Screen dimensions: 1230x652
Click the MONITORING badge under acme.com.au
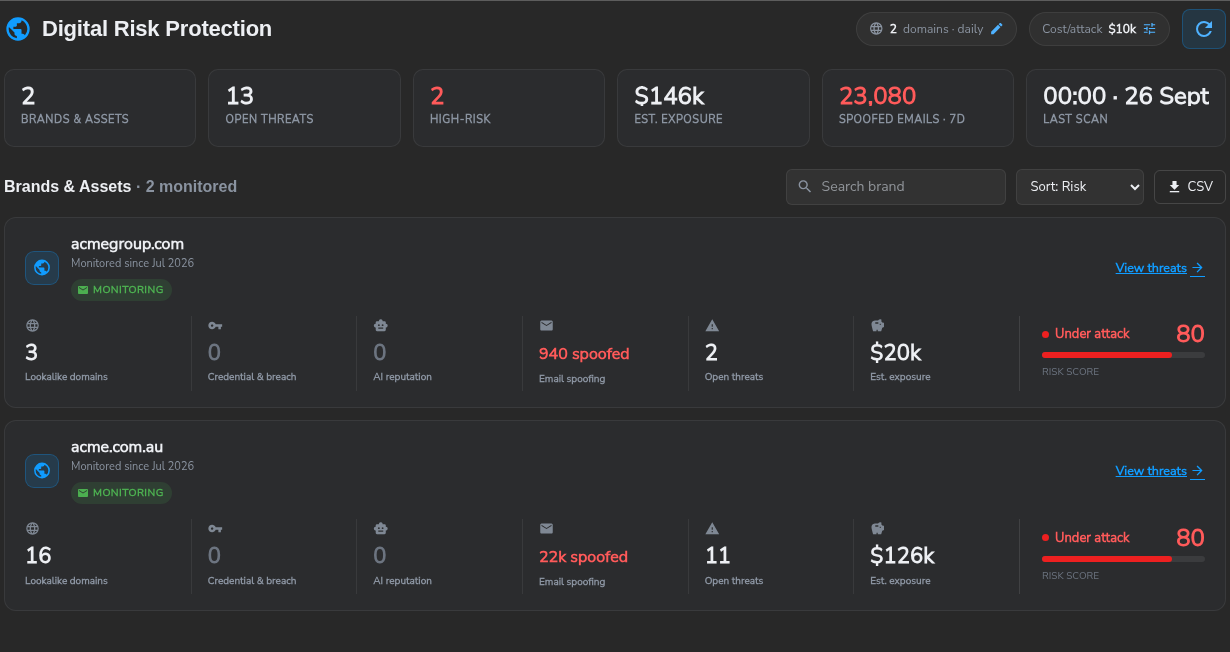[121, 493]
